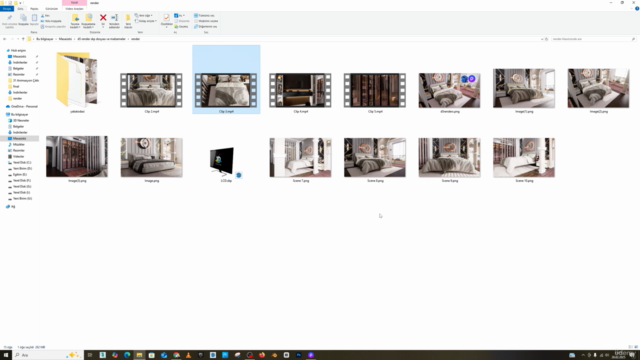The height and width of the screenshot is (360, 640).
Task: Open Kolay erişim (Easy access) dropdown
Action: coord(146,21)
